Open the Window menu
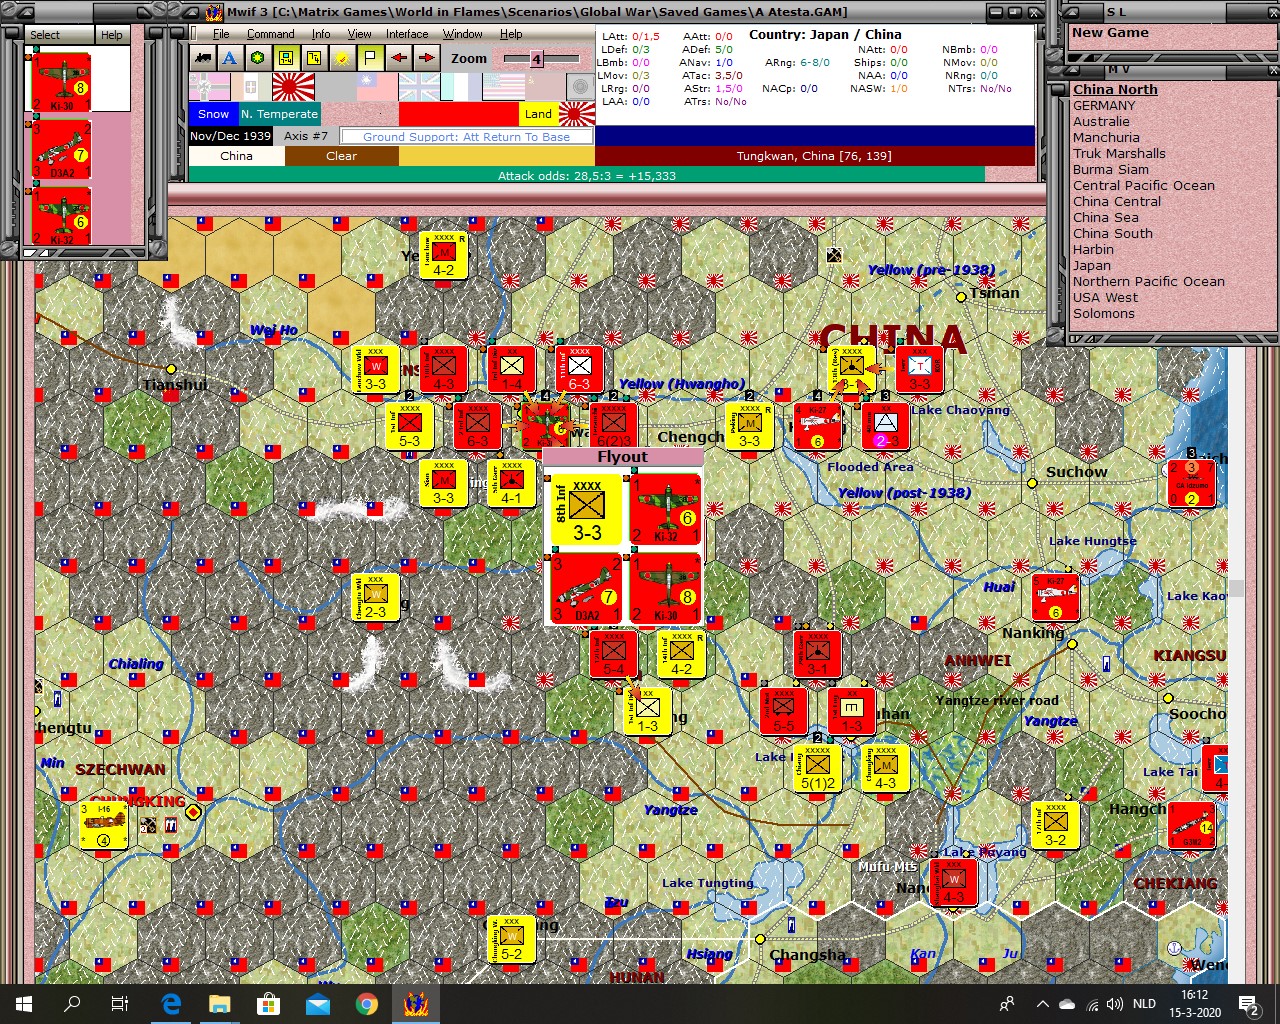 point(463,34)
